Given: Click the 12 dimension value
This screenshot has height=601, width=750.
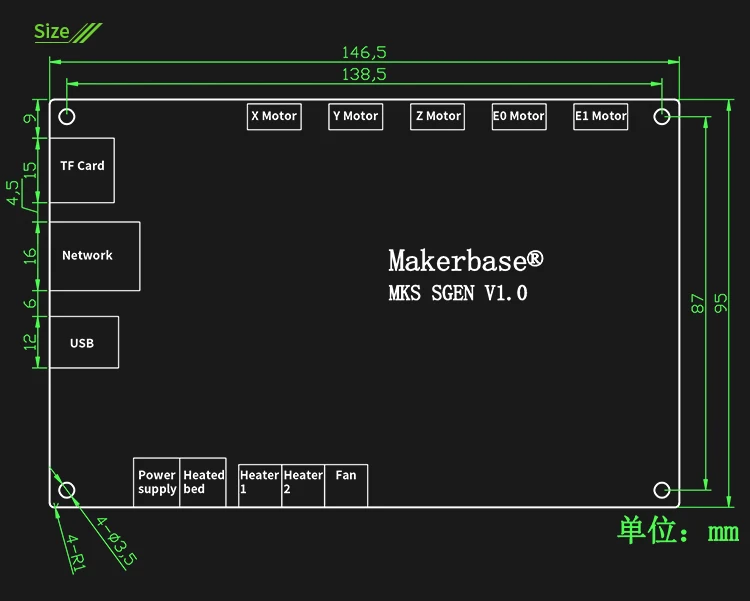Looking at the screenshot, I should 30,342.
